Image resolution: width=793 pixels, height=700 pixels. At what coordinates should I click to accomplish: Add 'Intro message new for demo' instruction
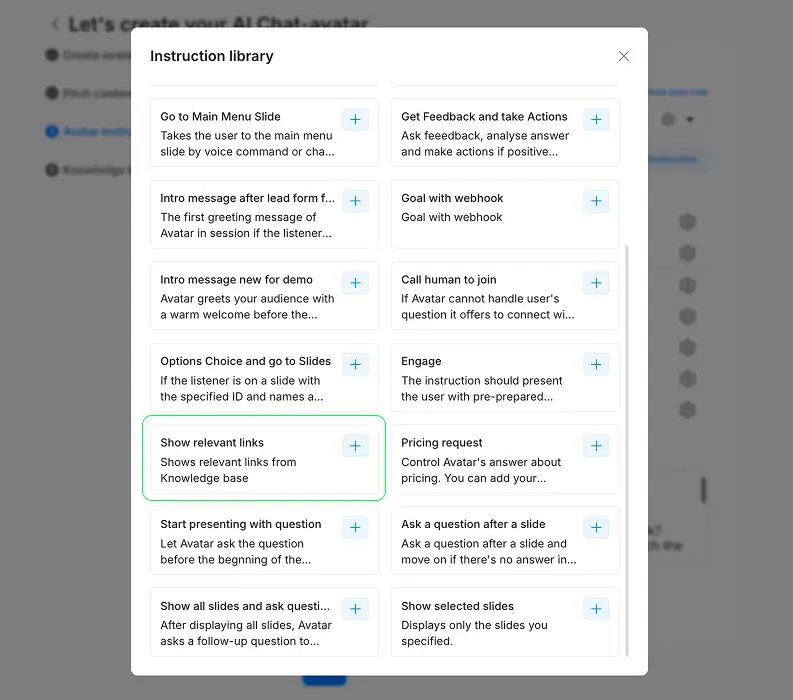click(x=355, y=283)
